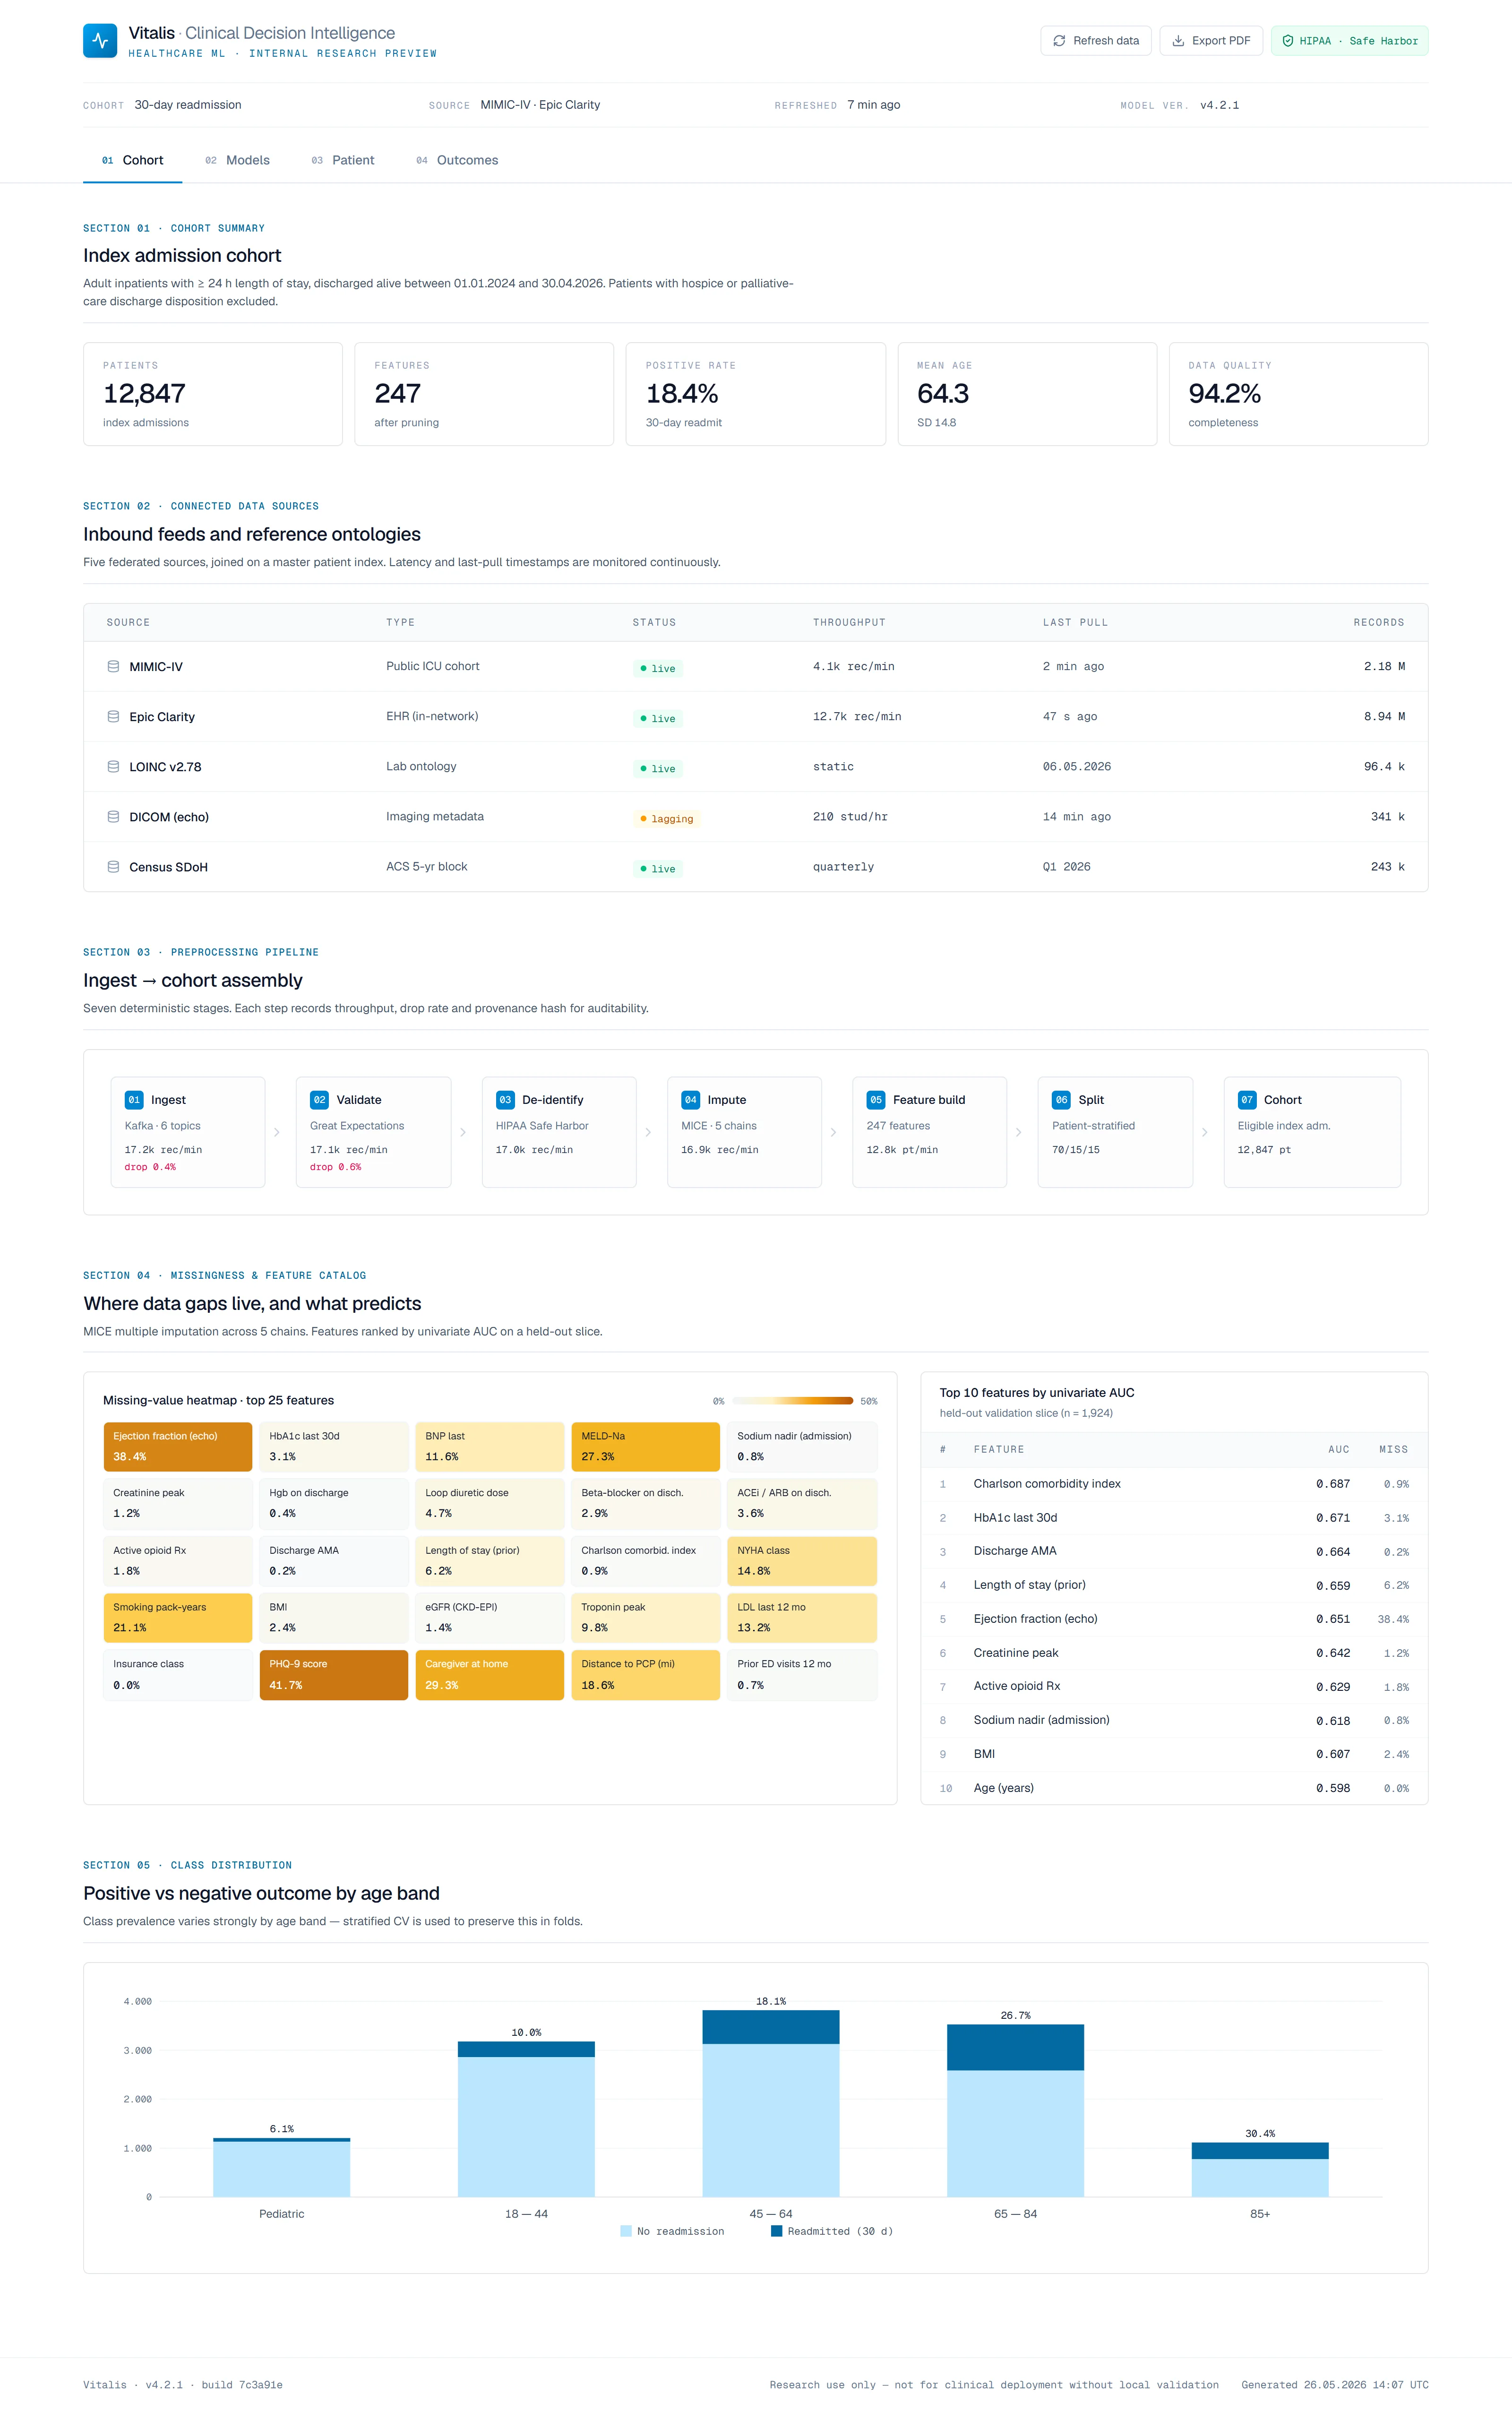Open the Outcomes tab
The height and width of the screenshot is (2411, 1512).
tap(457, 160)
